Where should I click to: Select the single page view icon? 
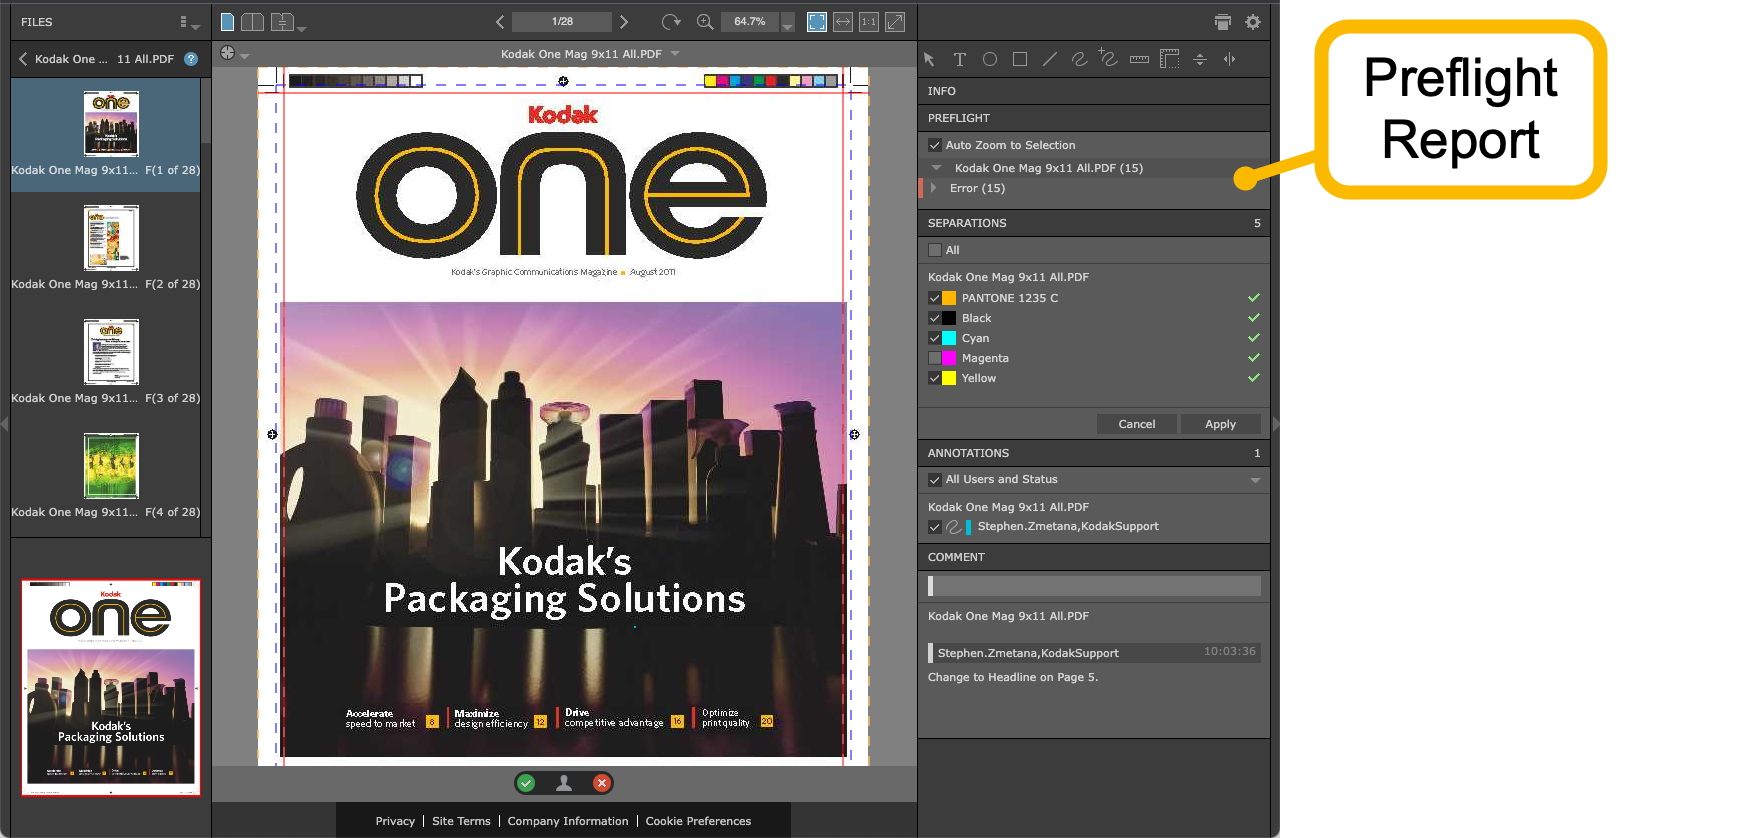click(227, 21)
